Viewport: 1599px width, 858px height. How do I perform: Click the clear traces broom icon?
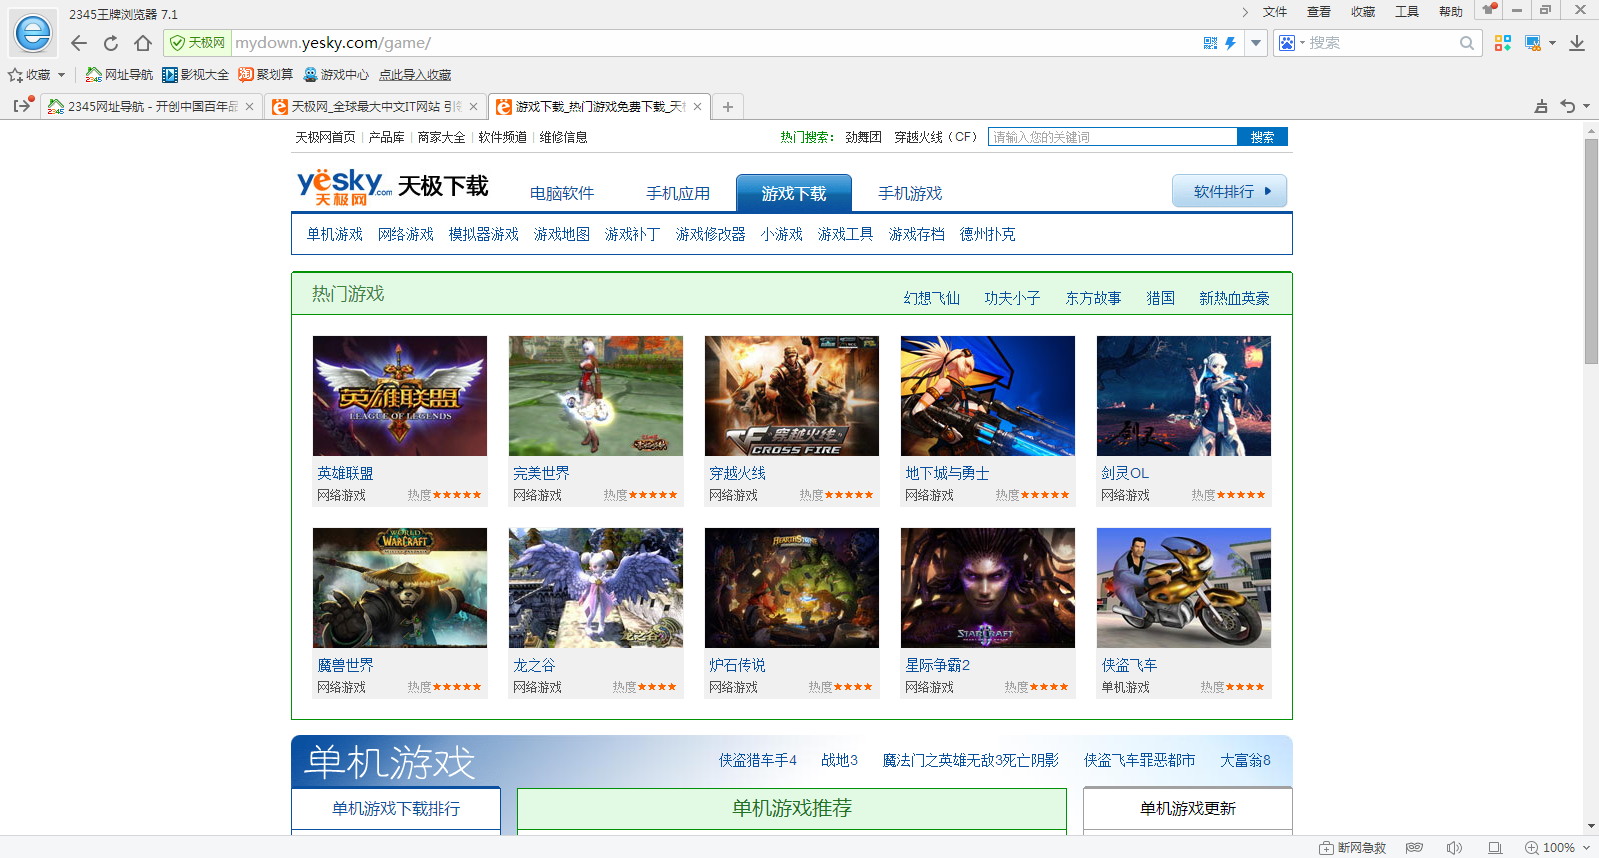tap(1541, 106)
